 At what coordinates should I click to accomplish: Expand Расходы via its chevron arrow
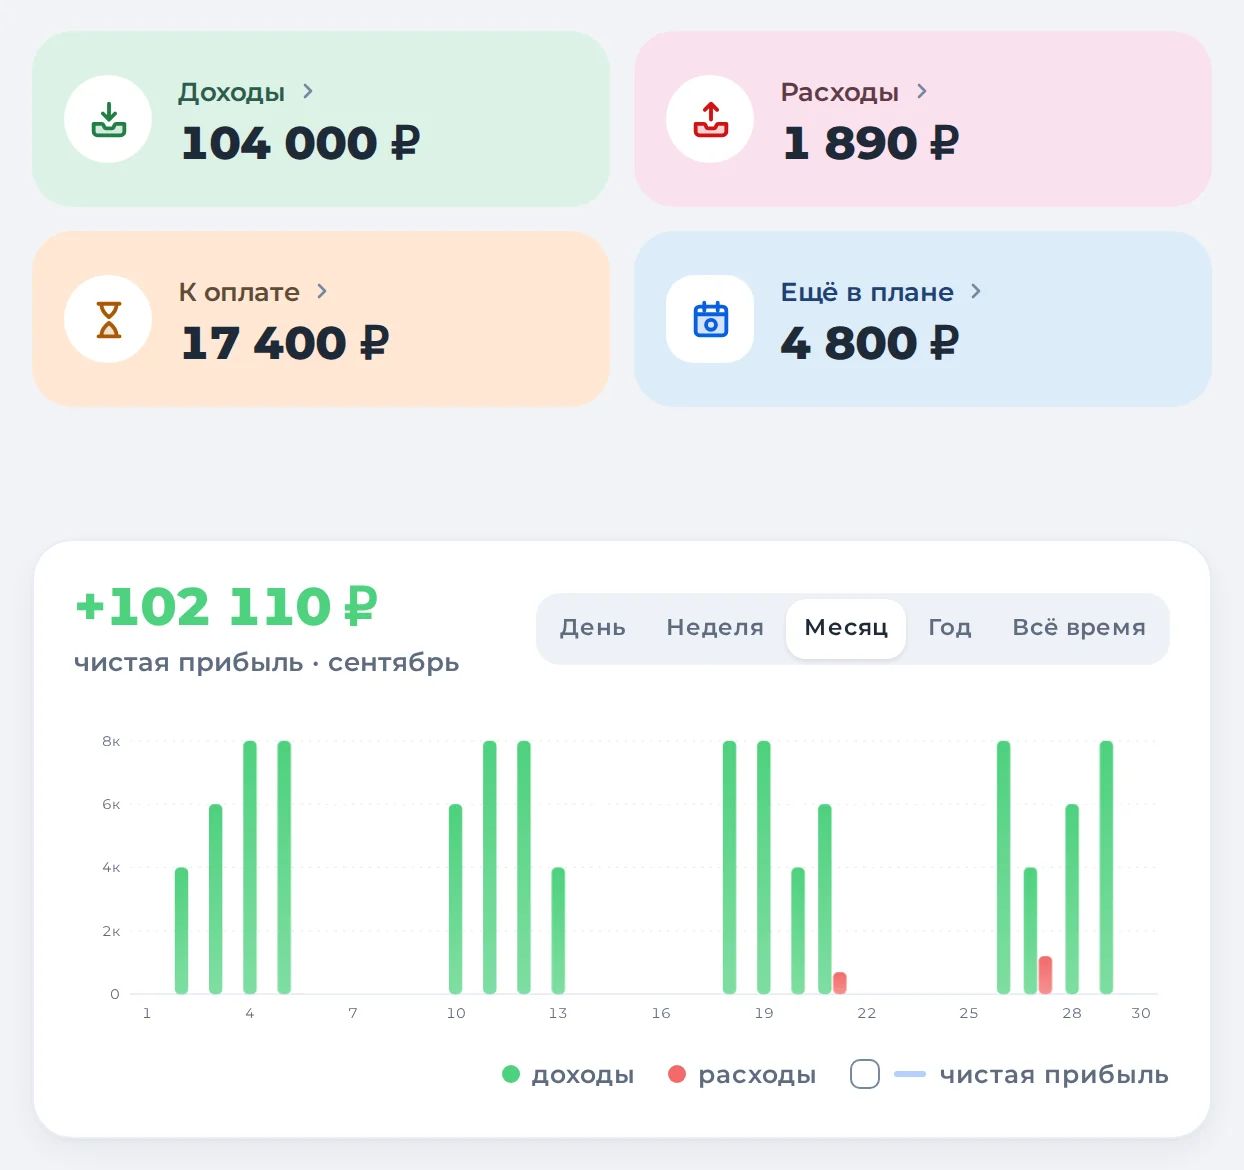pyautogui.click(x=922, y=91)
